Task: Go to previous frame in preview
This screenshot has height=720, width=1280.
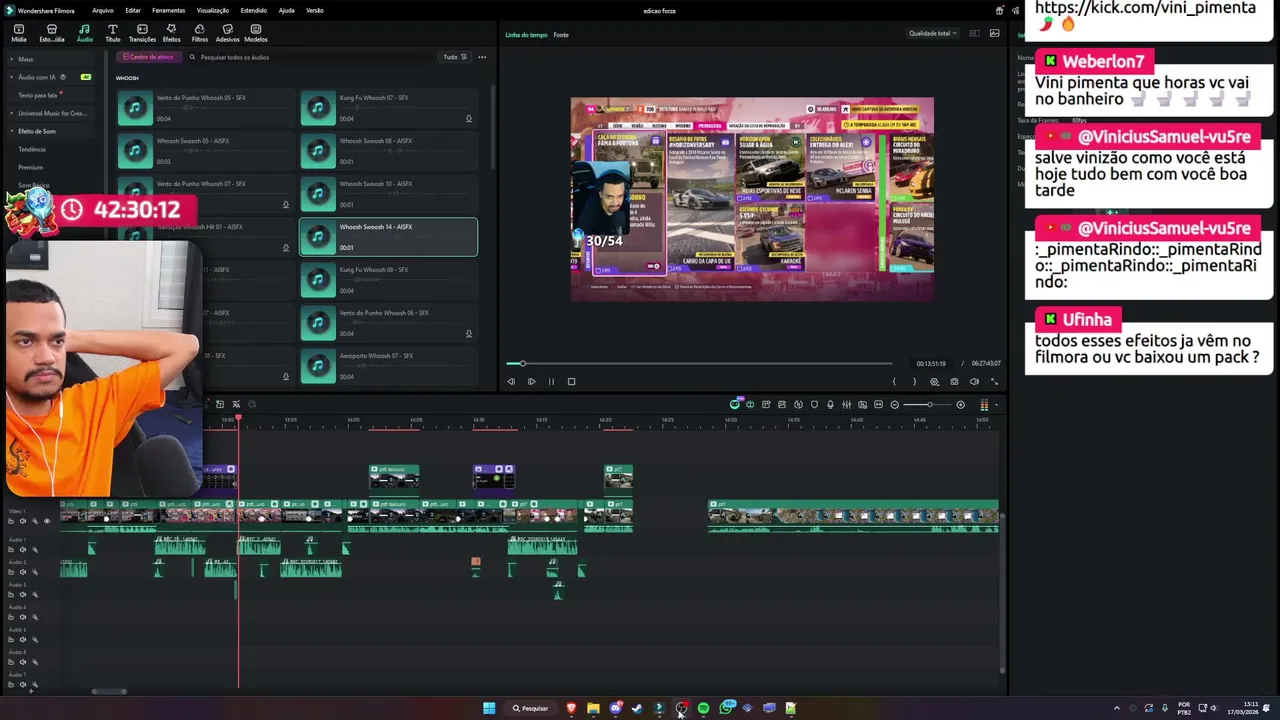Action: tap(511, 381)
